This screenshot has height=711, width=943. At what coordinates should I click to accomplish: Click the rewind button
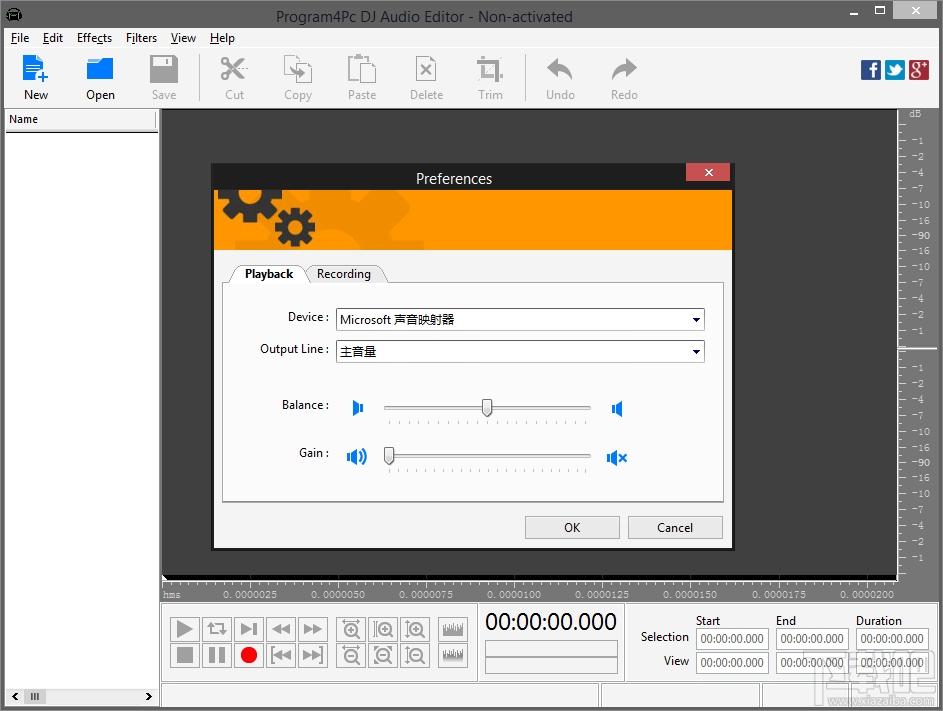281,629
